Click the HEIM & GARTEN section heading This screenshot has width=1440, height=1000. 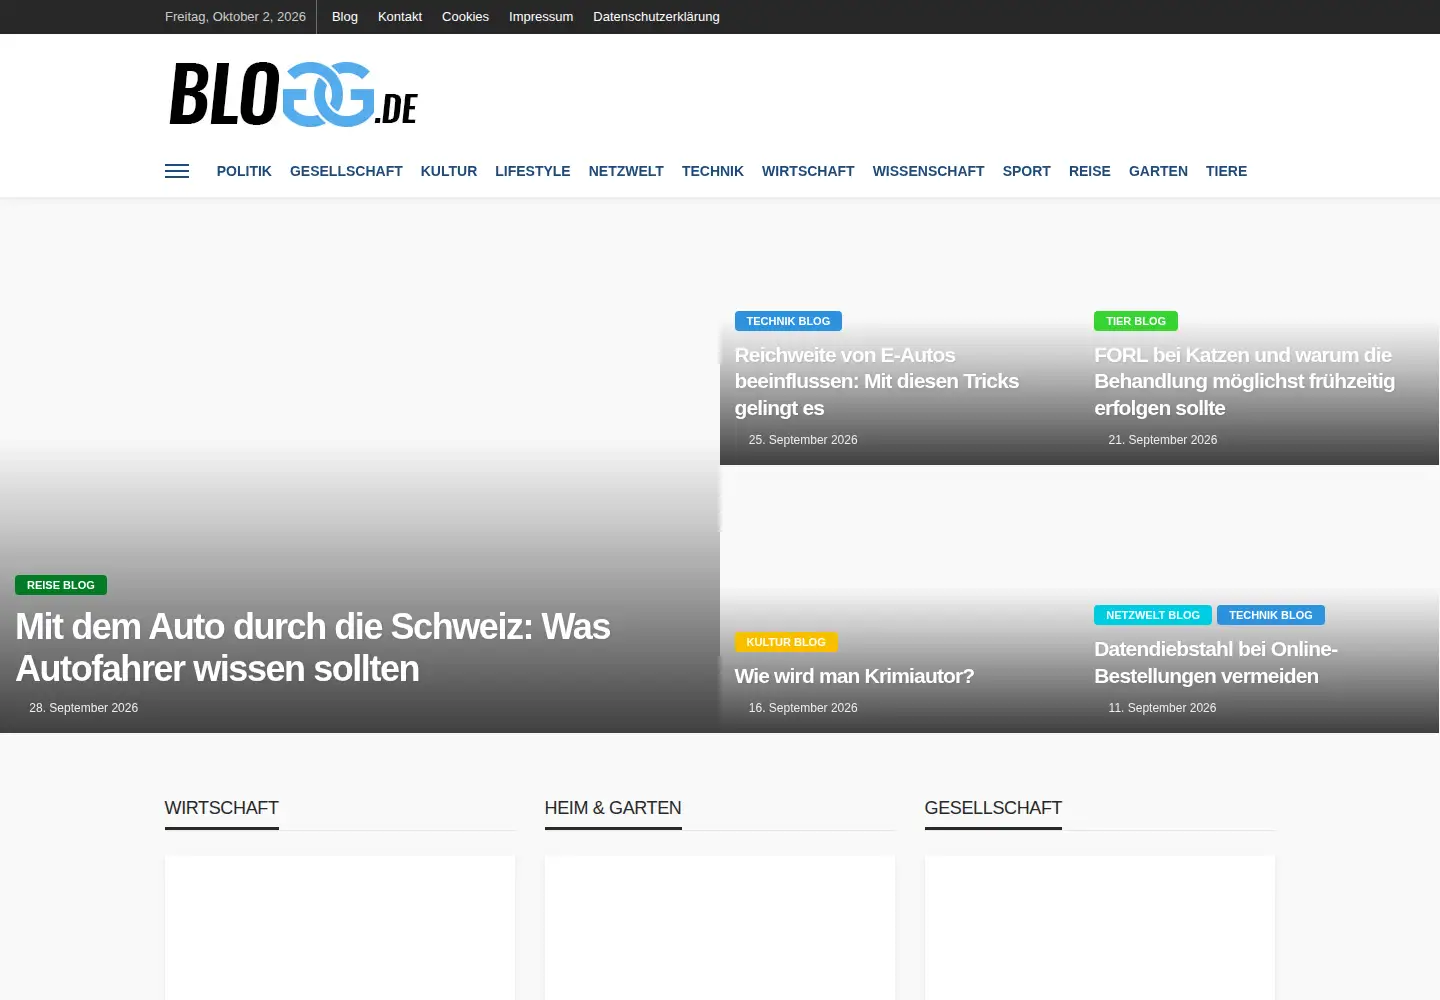[613, 808]
